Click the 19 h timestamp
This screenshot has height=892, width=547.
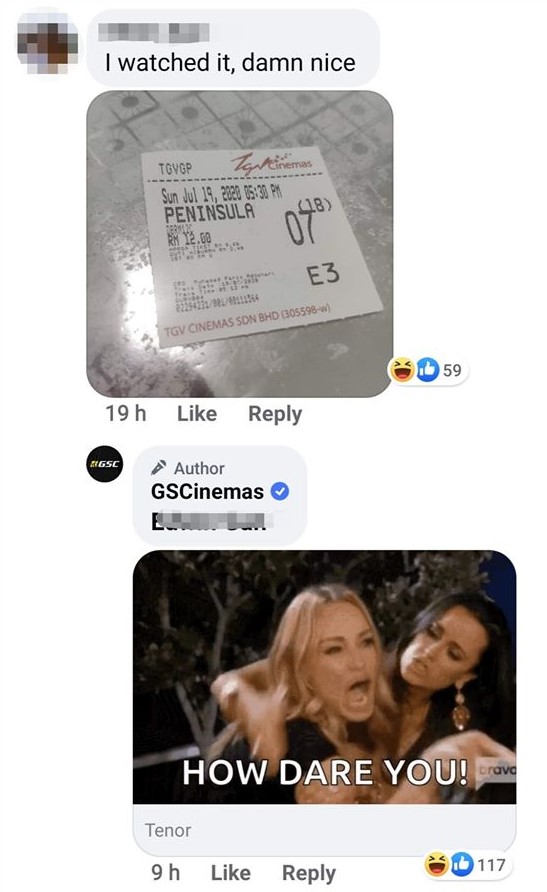[x=126, y=413]
